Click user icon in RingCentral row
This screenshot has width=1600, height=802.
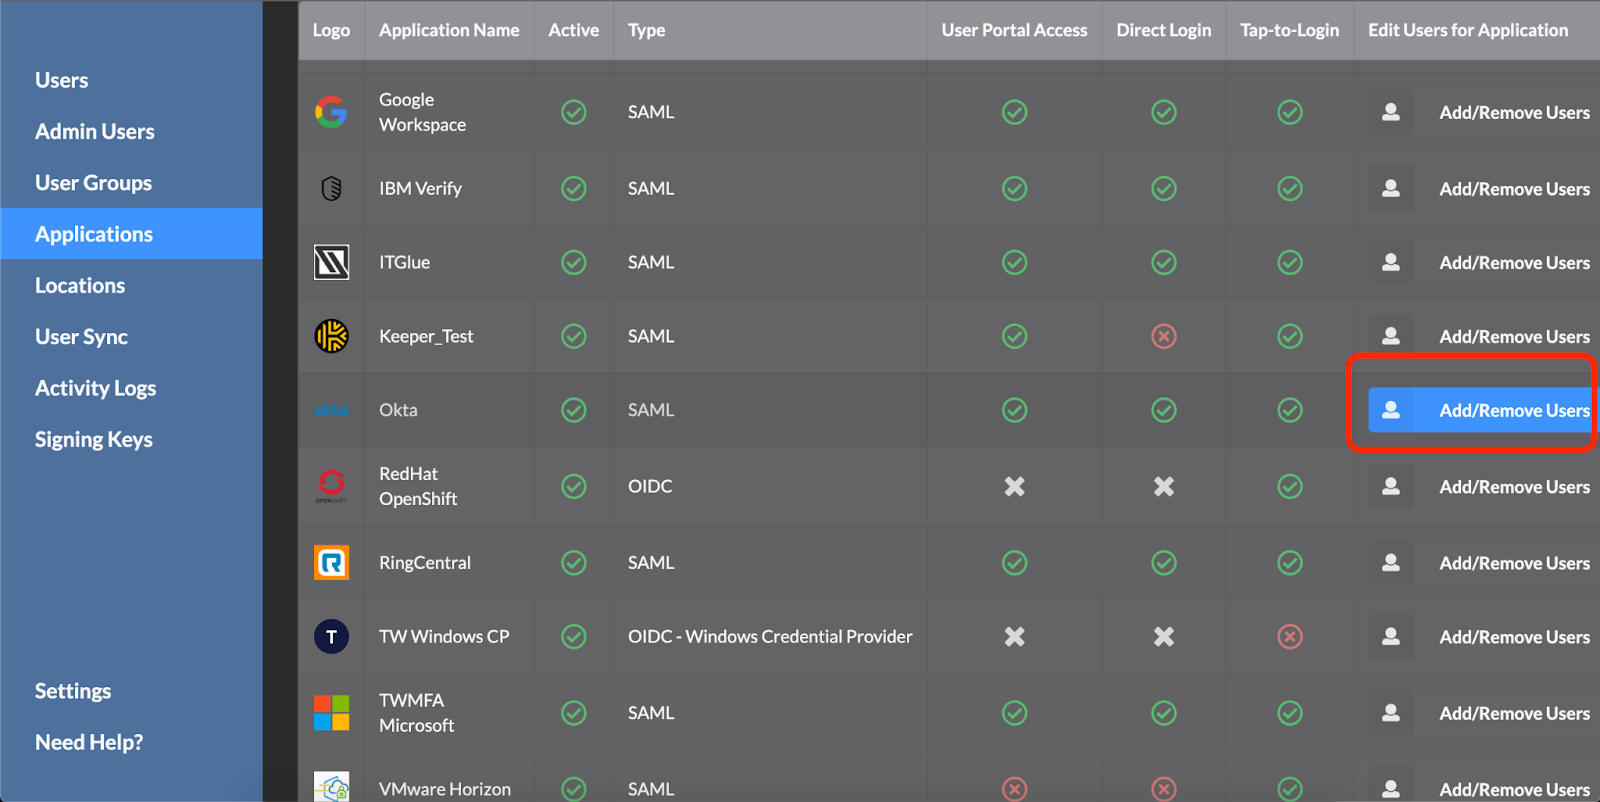[x=1391, y=563]
